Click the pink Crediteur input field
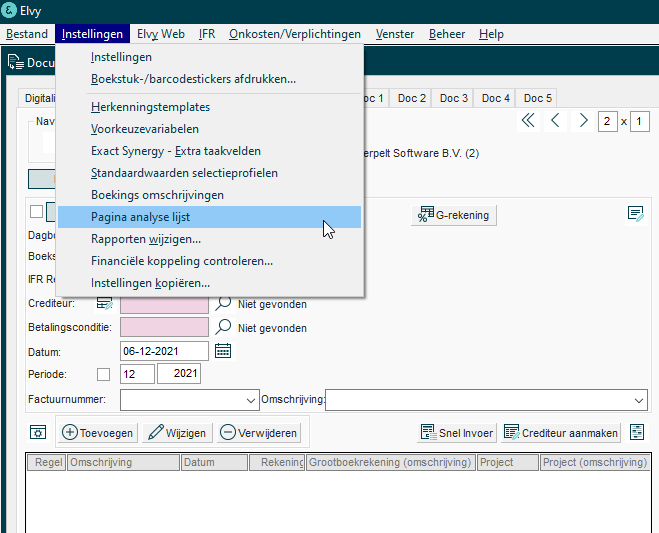Screen dimensions: 659x533 (x=164, y=304)
